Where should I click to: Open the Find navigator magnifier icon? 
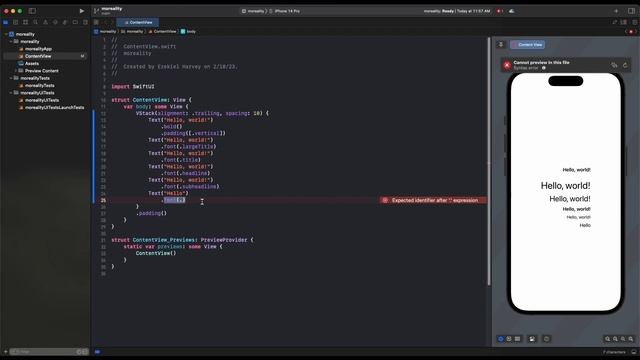click(36, 22)
